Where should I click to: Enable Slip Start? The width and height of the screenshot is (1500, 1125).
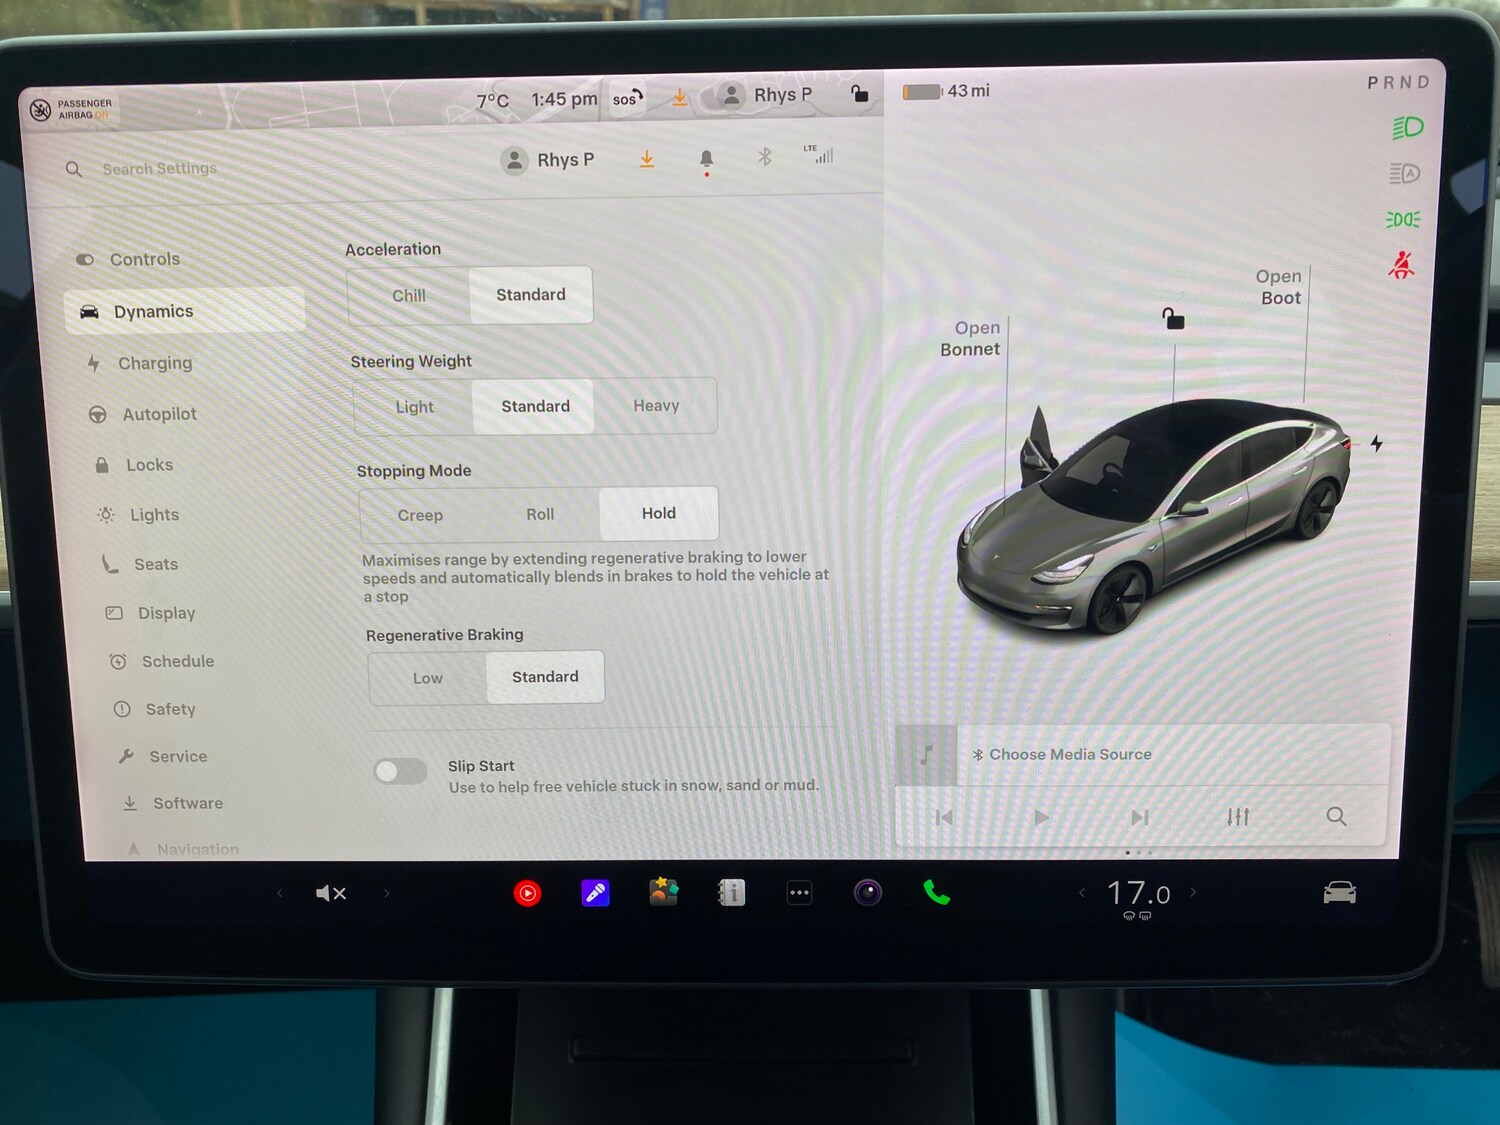click(x=399, y=771)
